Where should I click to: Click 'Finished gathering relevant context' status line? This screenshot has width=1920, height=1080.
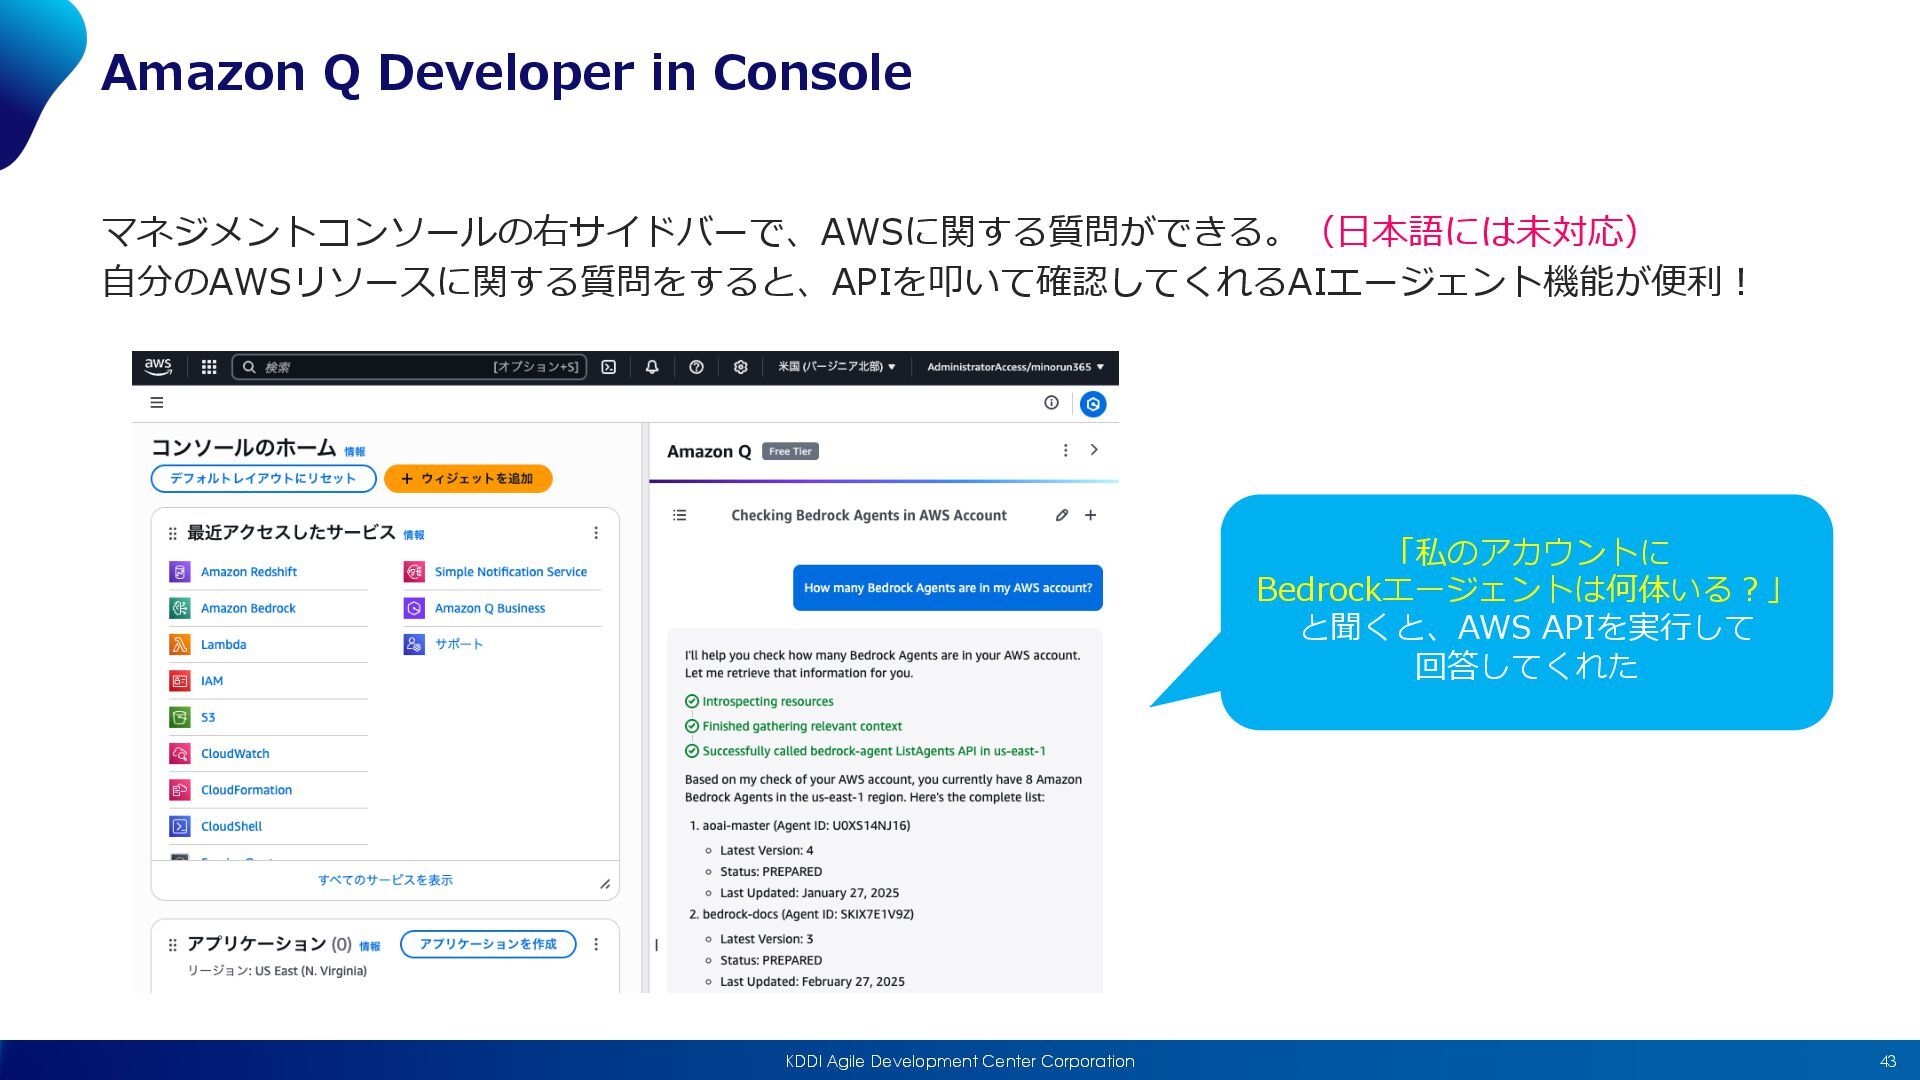click(x=793, y=726)
